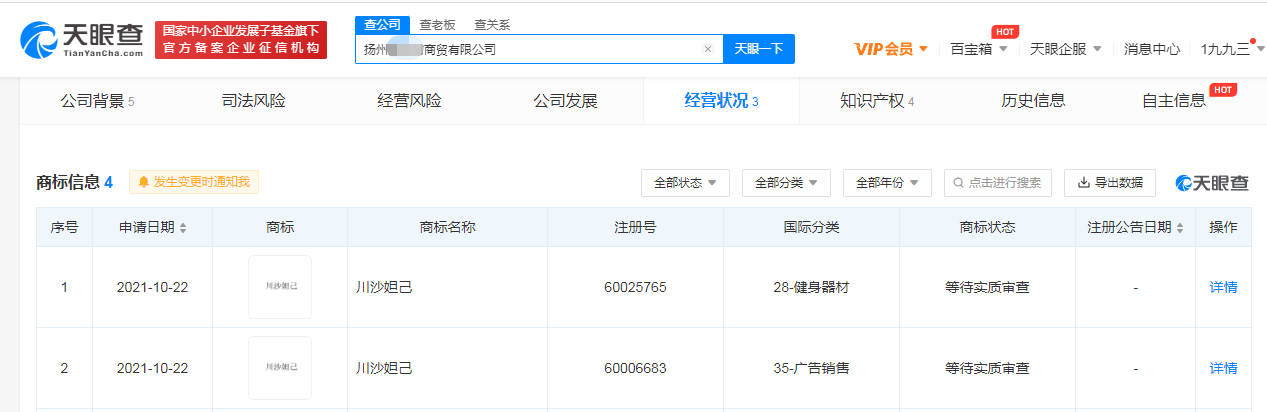1267x412 pixels.
Task: Select the 经营风险 tab
Action: click(x=409, y=101)
